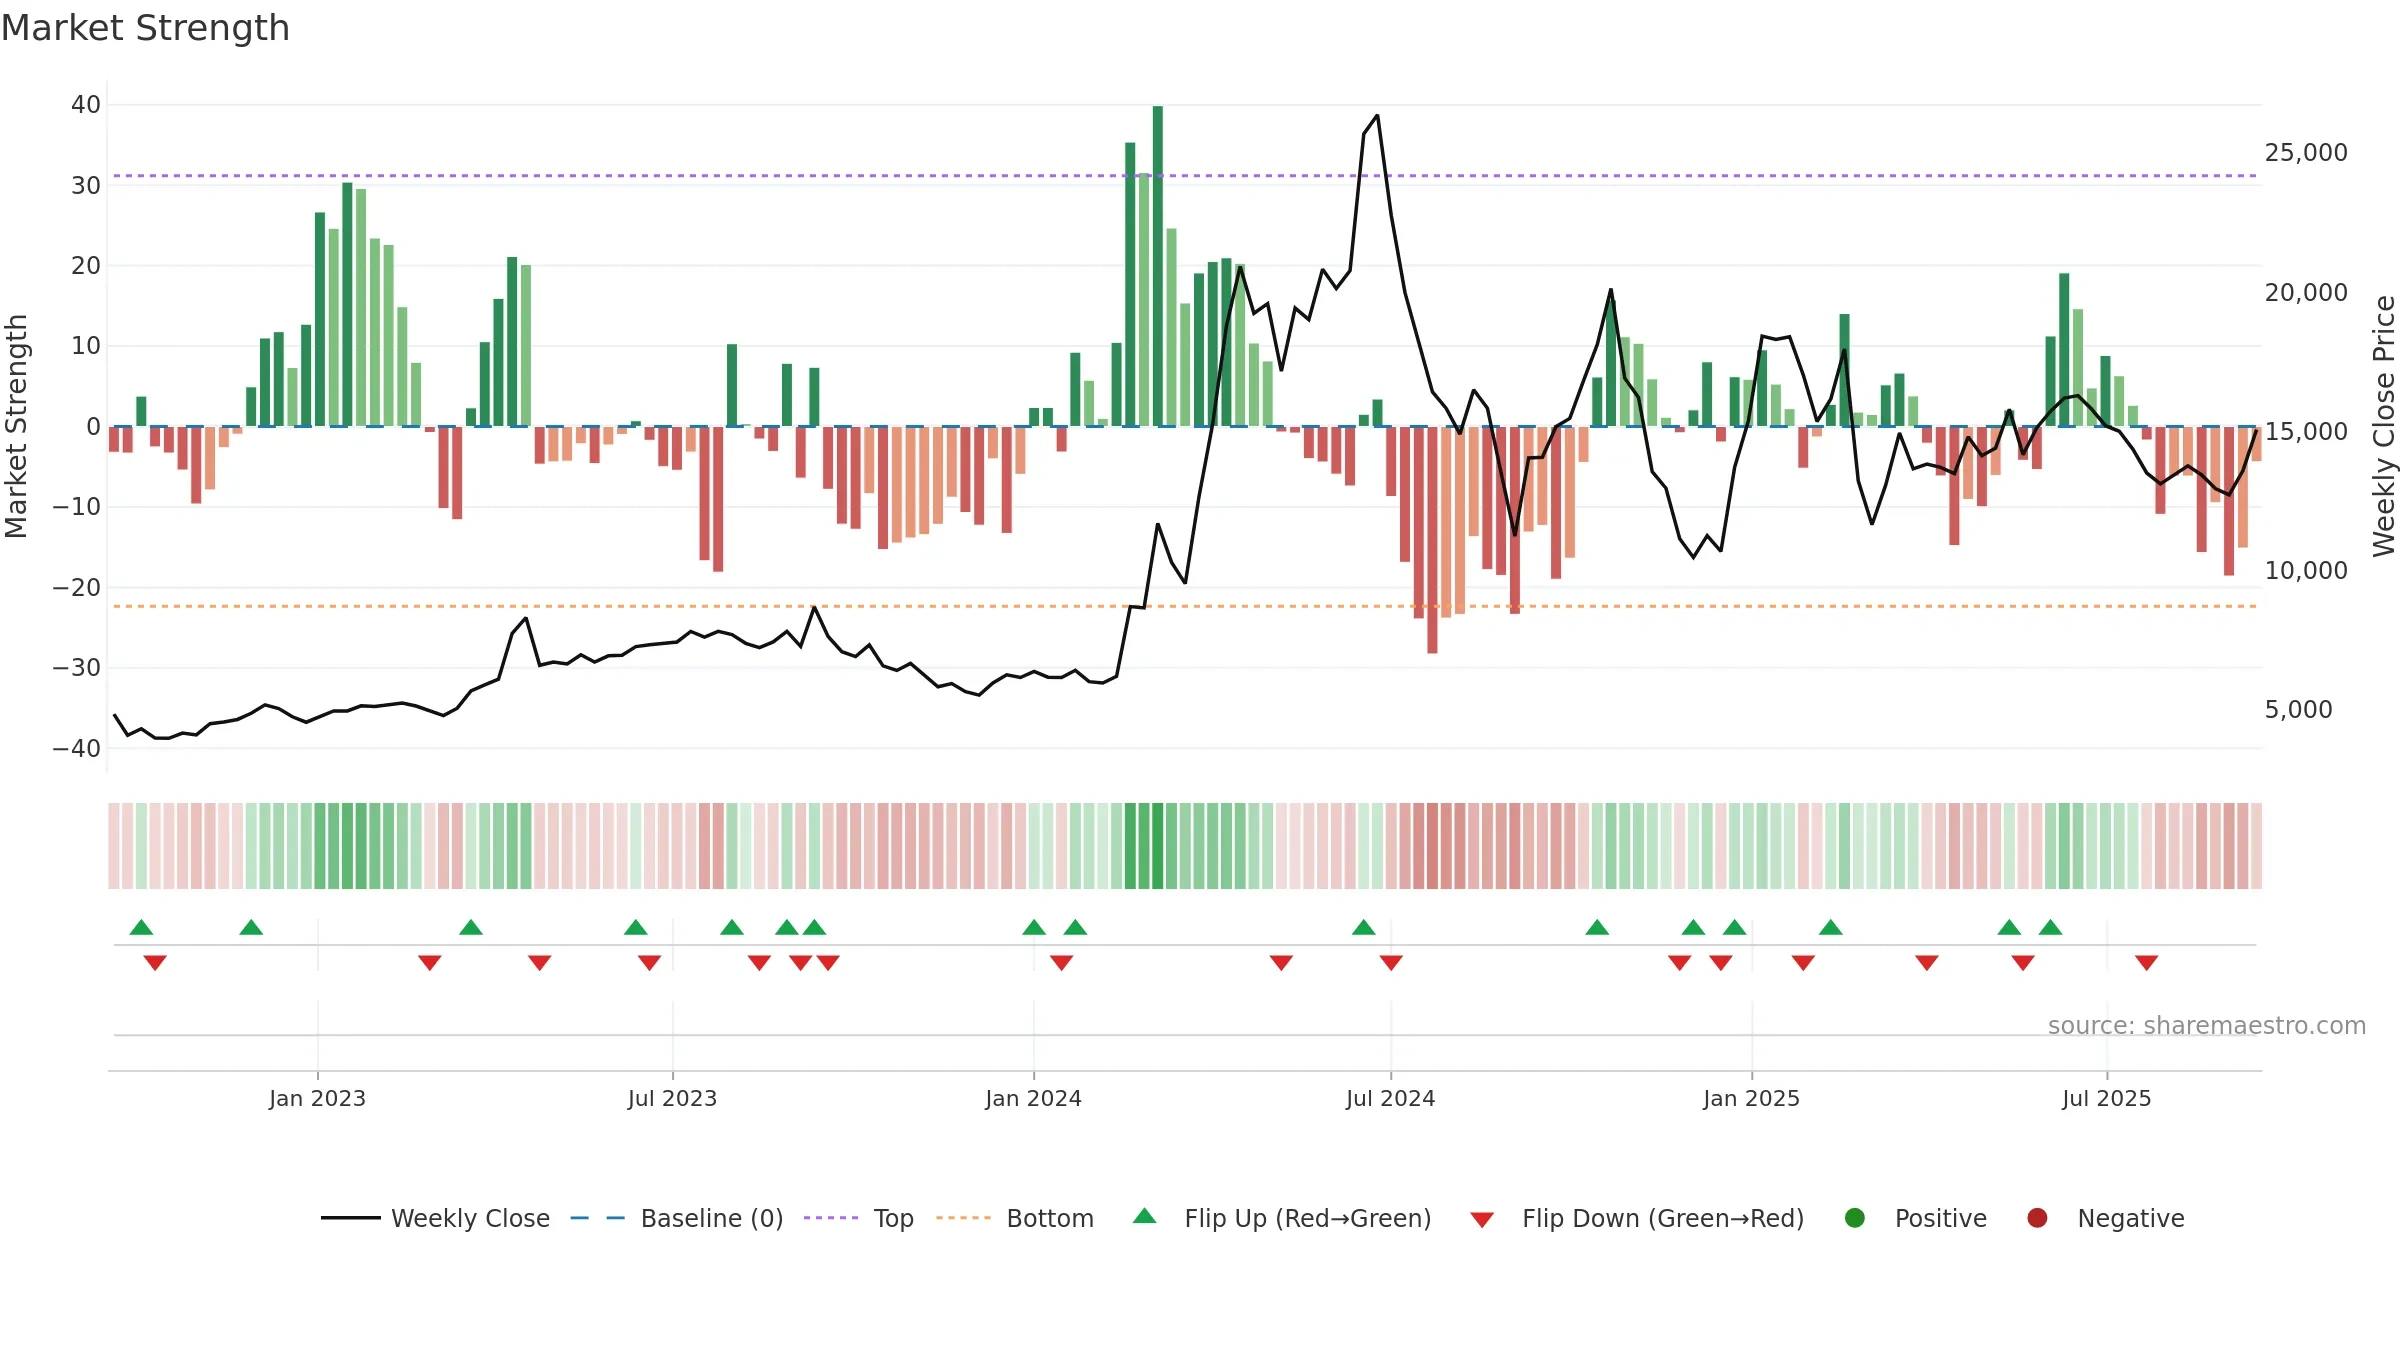The image size is (2400, 1350).
Task: Click the Jul 2025 axis label
Action: coord(2106,1099)
